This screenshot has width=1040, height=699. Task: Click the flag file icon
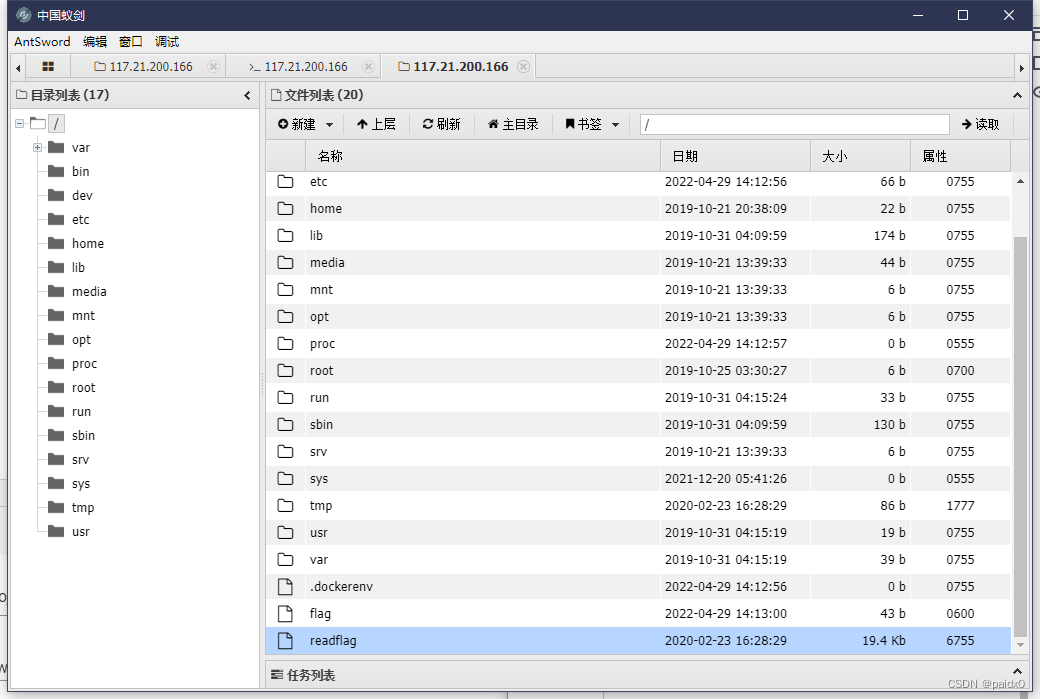(x=285, y=613)
